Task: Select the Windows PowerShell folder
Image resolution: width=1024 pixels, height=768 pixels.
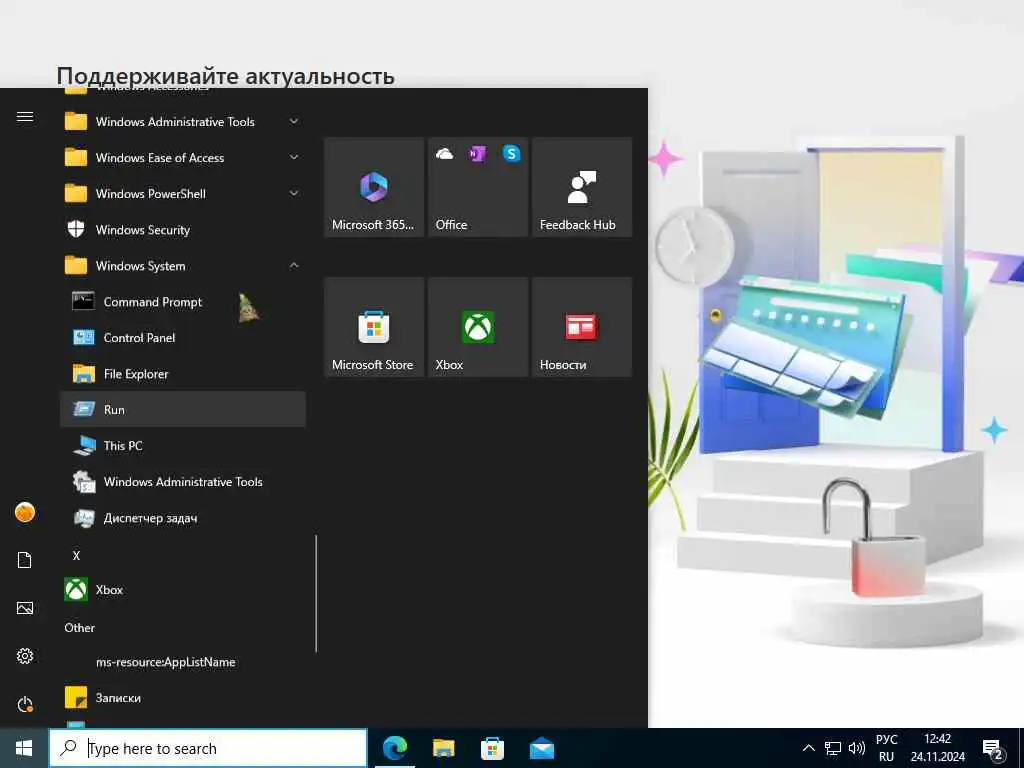Action: pyautogui.click(x=183, y=193)
